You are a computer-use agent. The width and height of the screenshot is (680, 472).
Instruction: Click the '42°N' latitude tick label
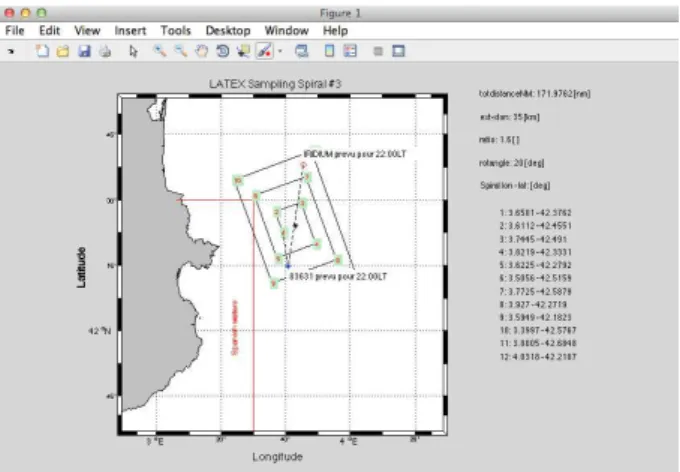[x=99, y=331]
